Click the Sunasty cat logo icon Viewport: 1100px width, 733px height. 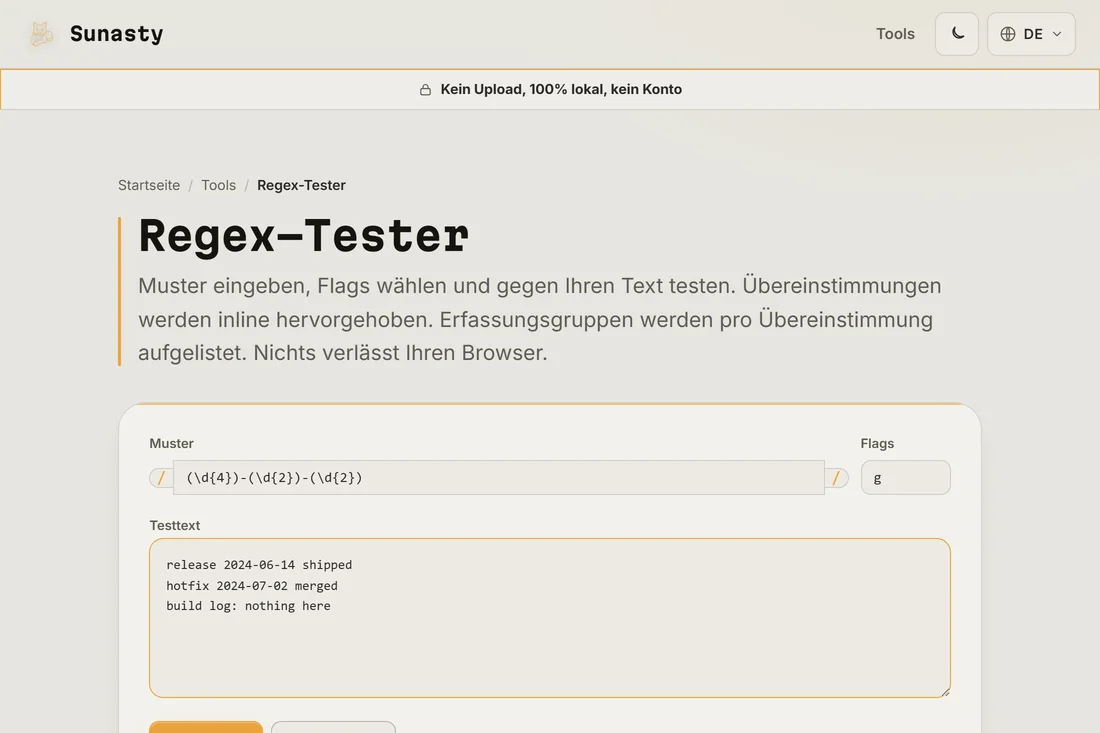41,34
